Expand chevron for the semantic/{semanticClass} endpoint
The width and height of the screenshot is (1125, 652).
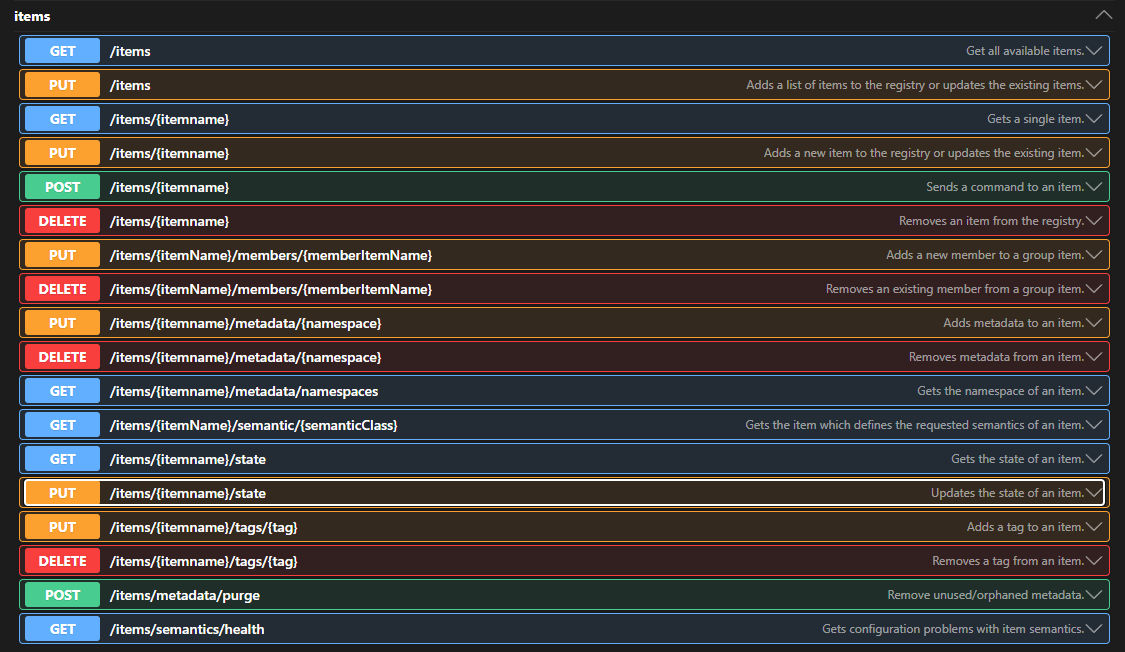coord(1094,425)
